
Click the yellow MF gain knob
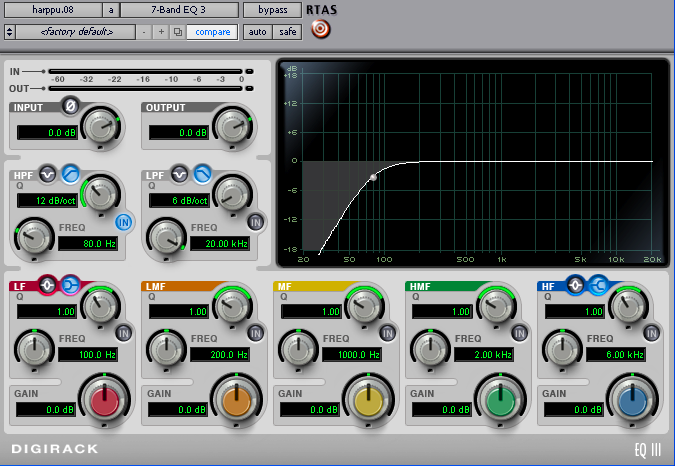[368, 400]
